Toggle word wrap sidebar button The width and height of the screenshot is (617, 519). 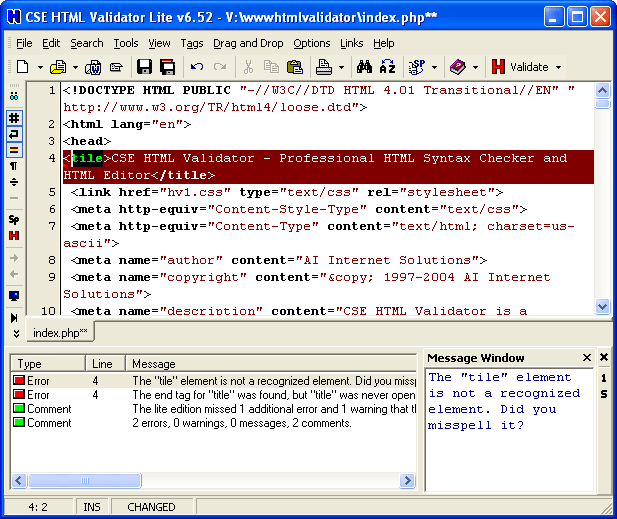click(x=14, y=133)
